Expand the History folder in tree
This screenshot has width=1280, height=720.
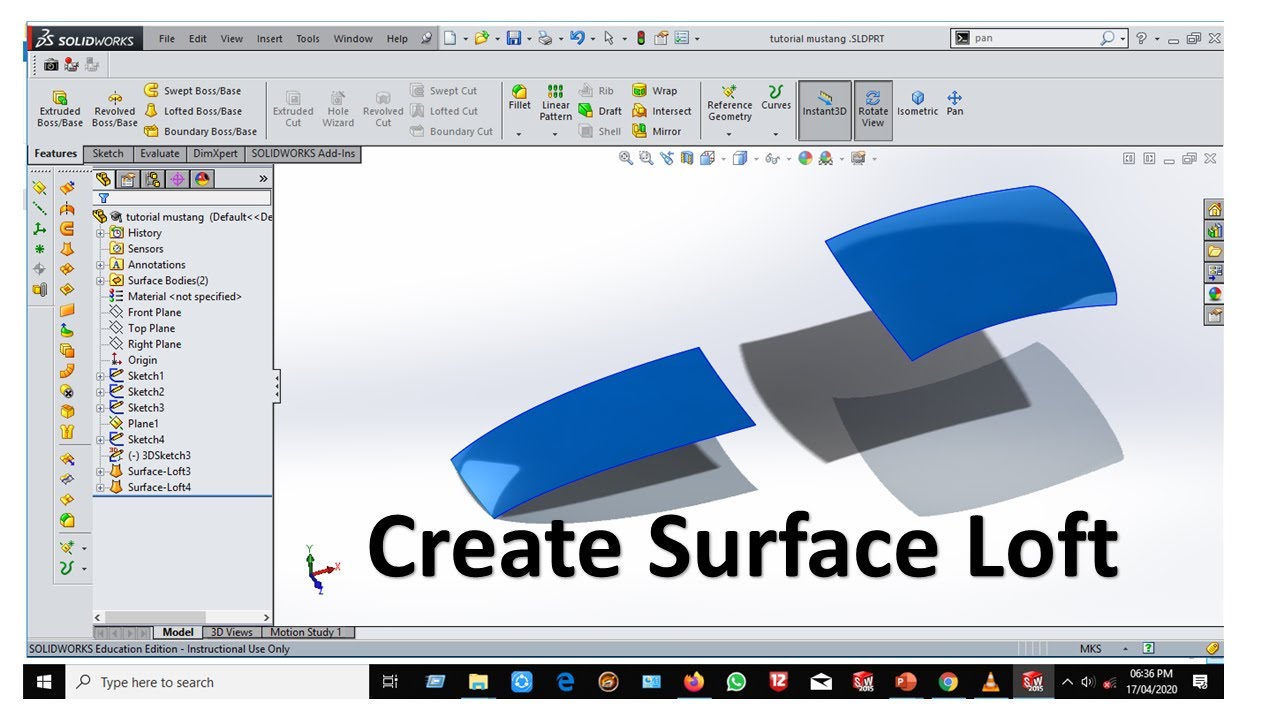pyautogui.click(x=100, y=233)
